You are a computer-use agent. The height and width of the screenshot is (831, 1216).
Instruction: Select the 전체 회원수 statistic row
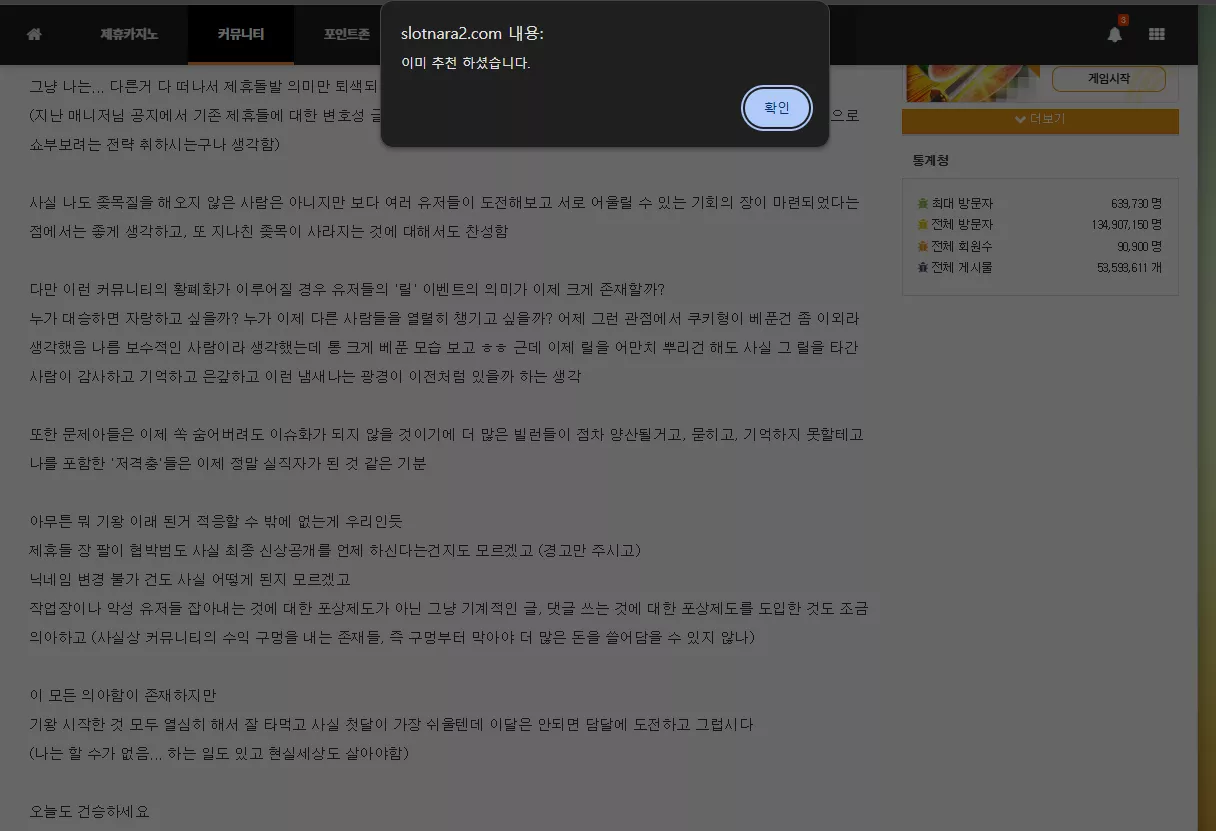pyautogui.click(x=1040, y=246)
